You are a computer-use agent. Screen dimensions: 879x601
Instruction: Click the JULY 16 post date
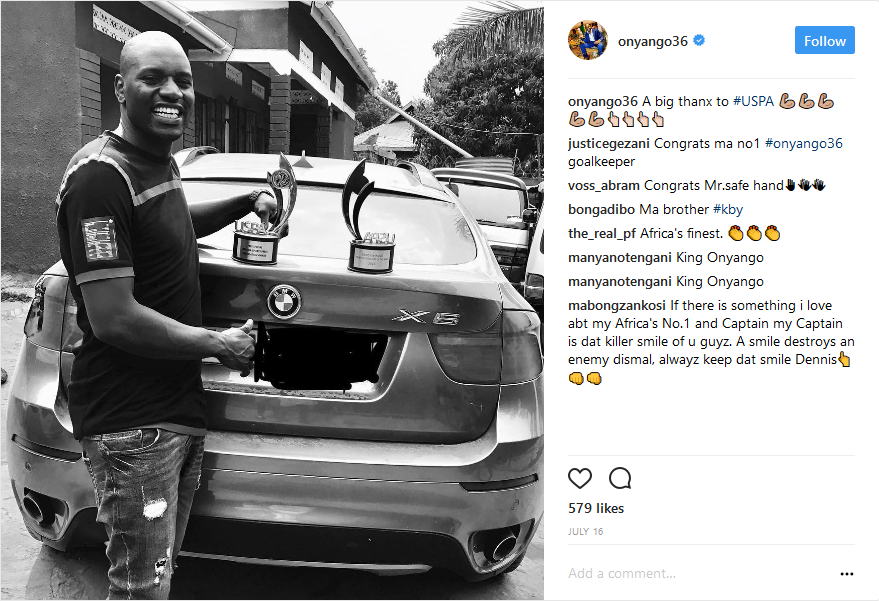585,531
